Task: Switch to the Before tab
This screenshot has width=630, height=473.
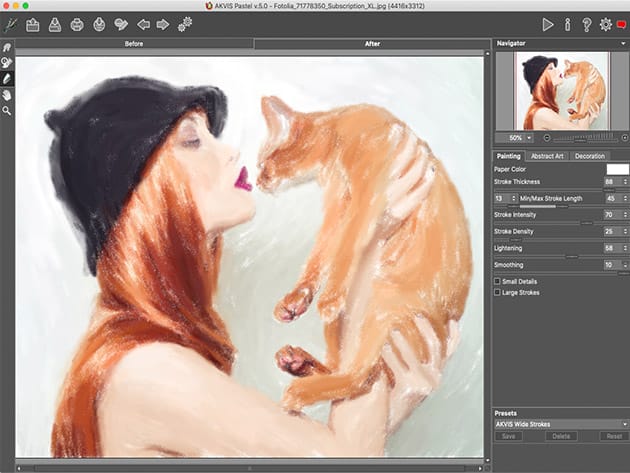Action: tap(134, 45)
